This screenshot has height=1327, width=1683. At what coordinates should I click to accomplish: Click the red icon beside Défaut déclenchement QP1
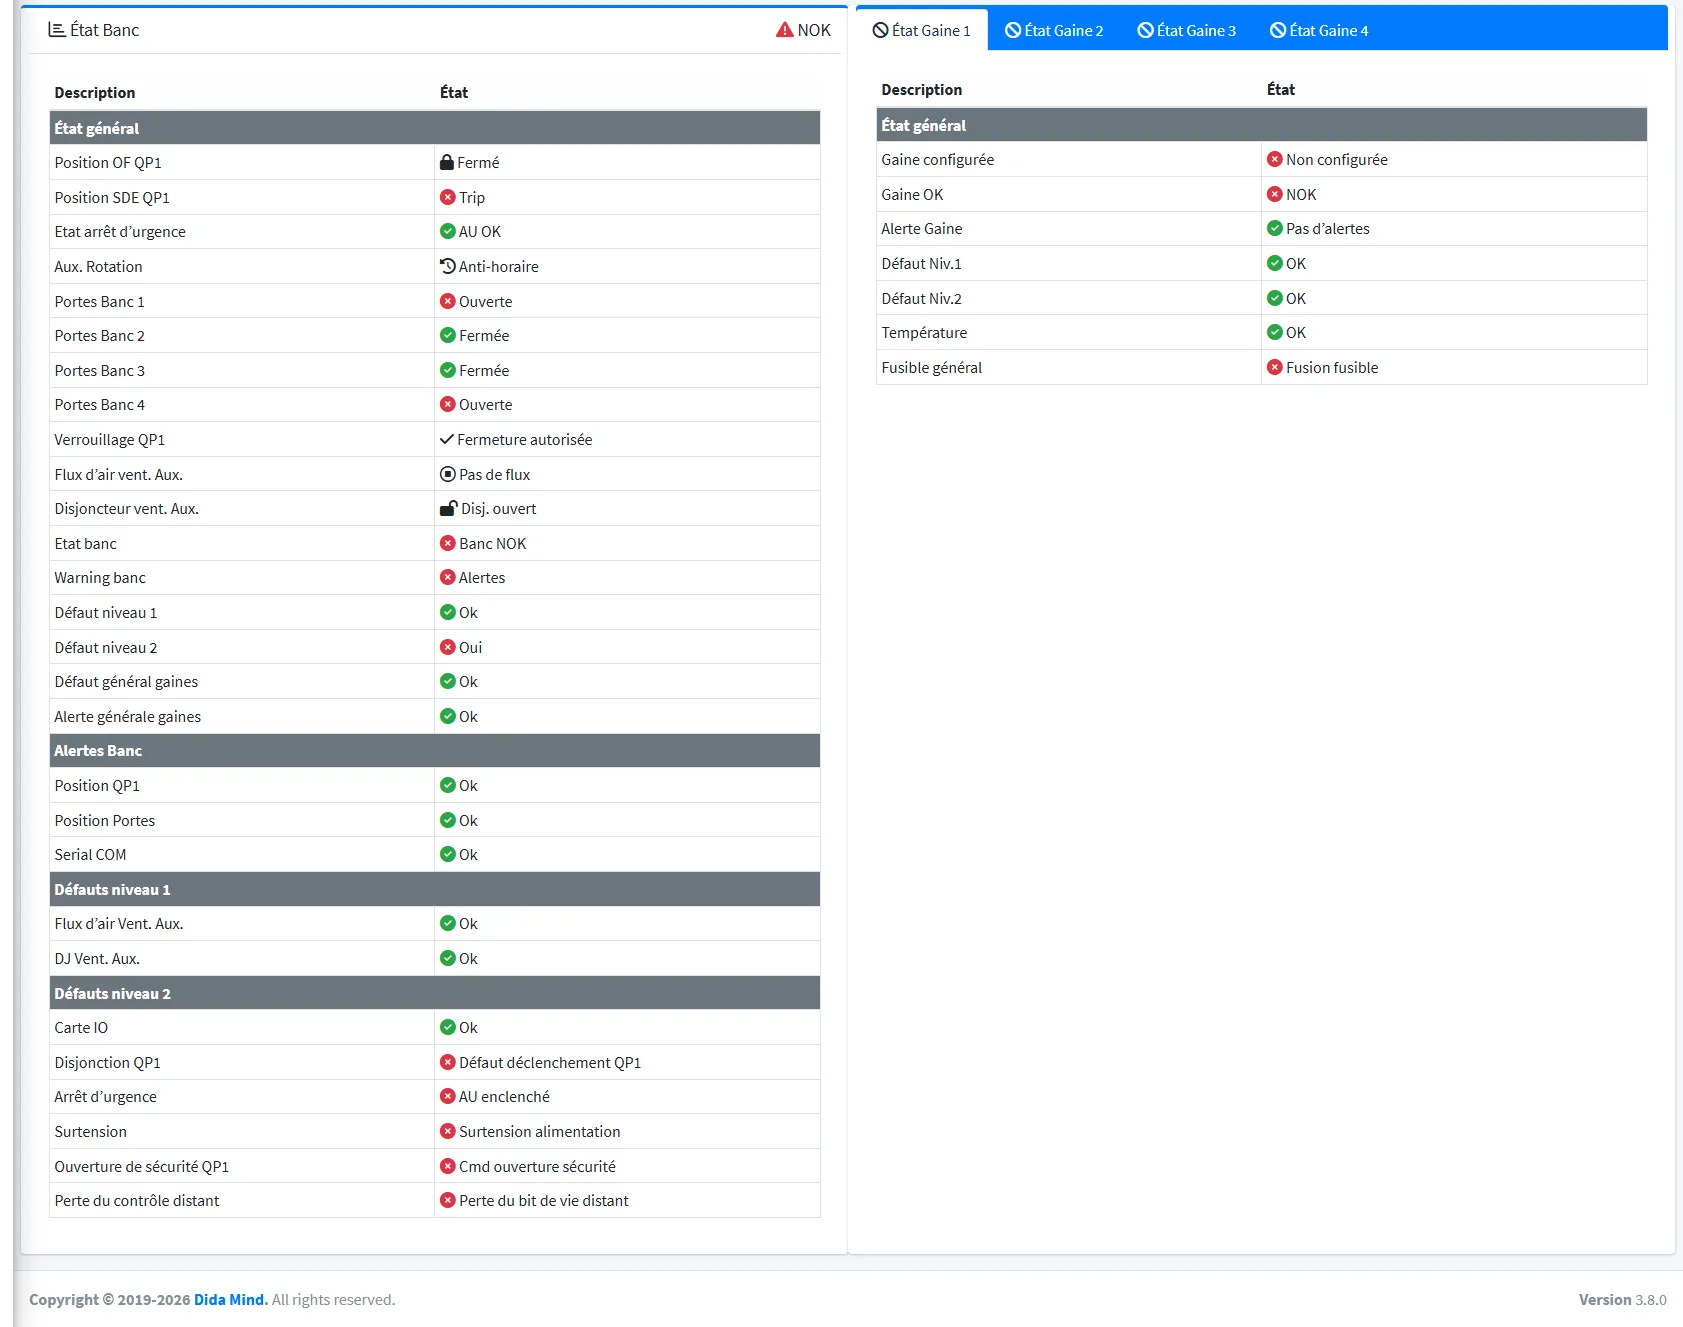point(448,1062)
